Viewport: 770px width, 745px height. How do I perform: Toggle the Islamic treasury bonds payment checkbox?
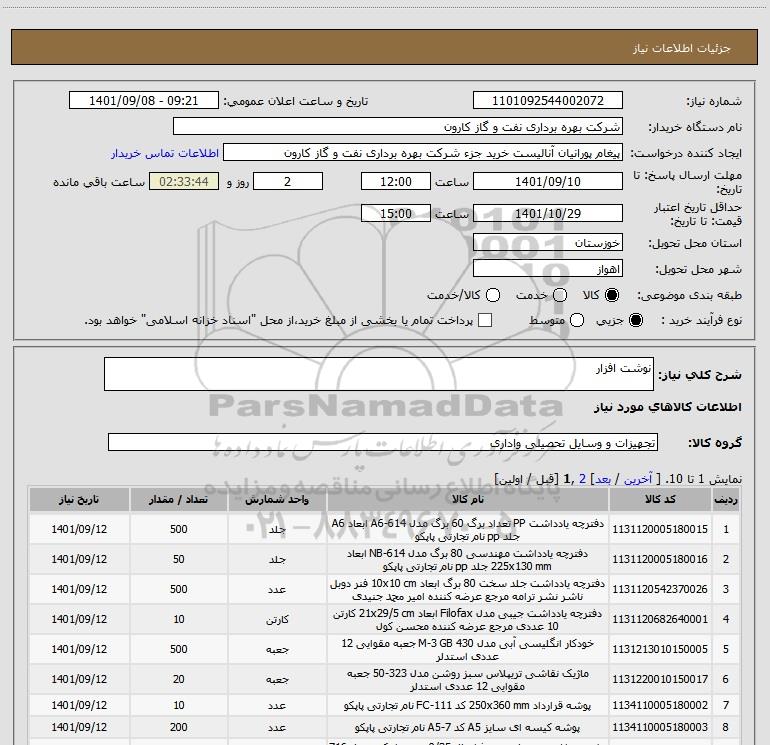tap(485, 320)
